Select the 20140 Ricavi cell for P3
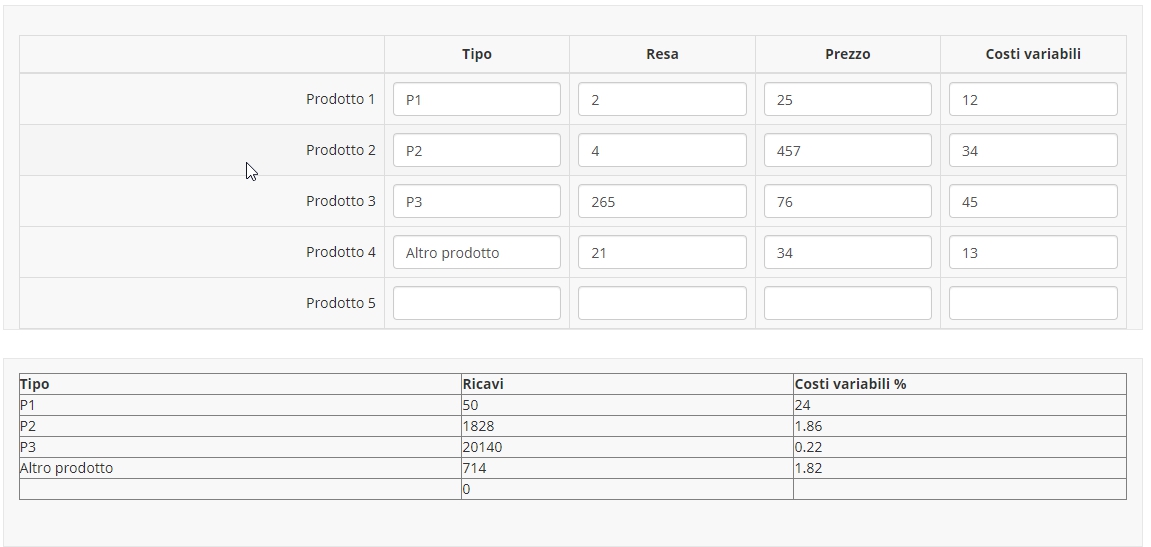 point(482,447)
